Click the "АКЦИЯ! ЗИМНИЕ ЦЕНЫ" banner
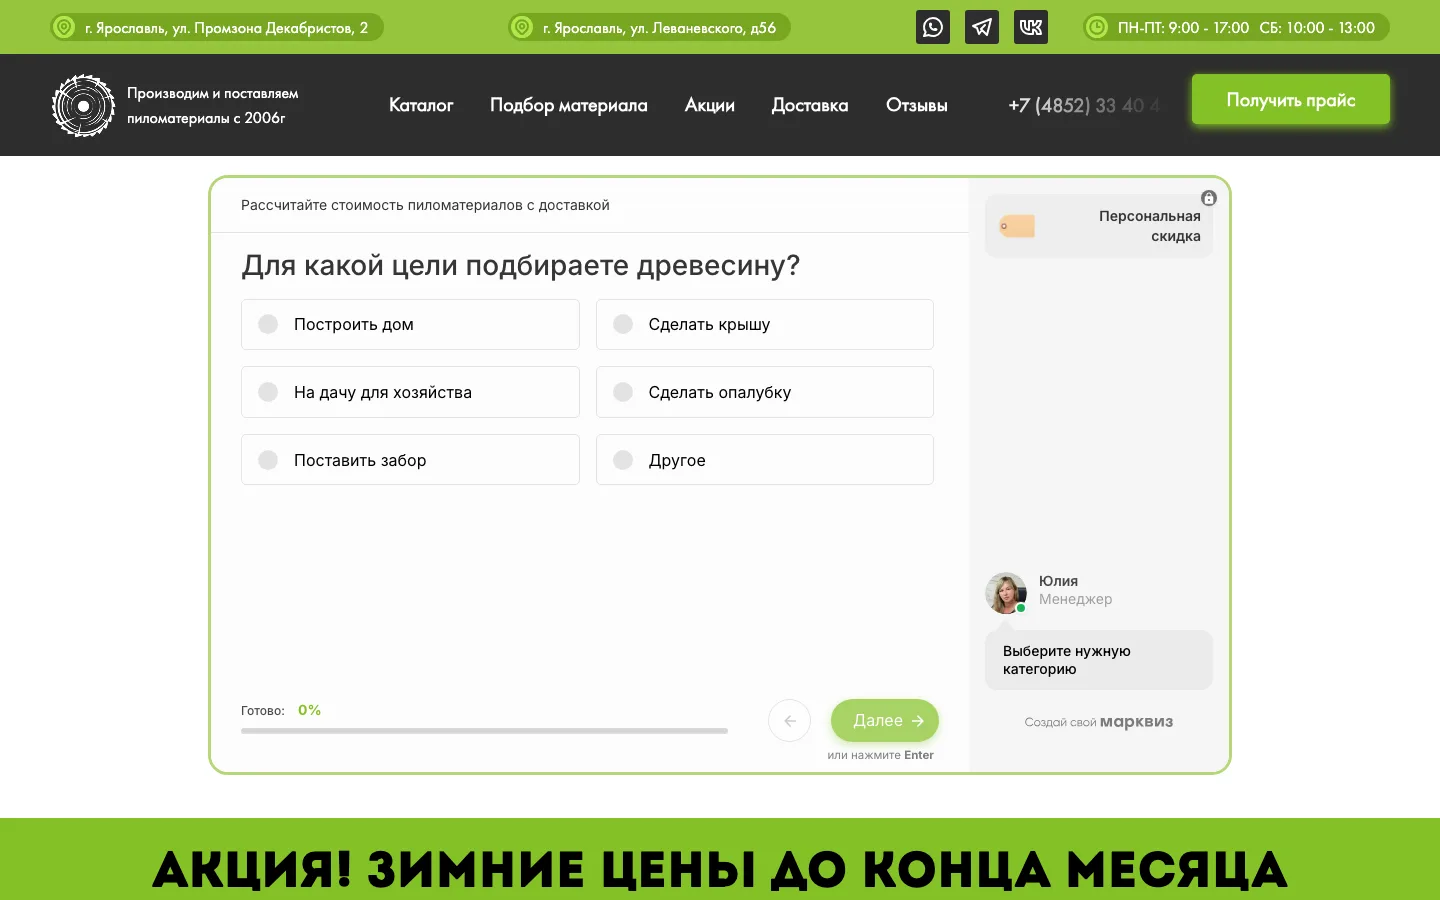The height and width of the screenshot is (900, 1440). (720, 868)
